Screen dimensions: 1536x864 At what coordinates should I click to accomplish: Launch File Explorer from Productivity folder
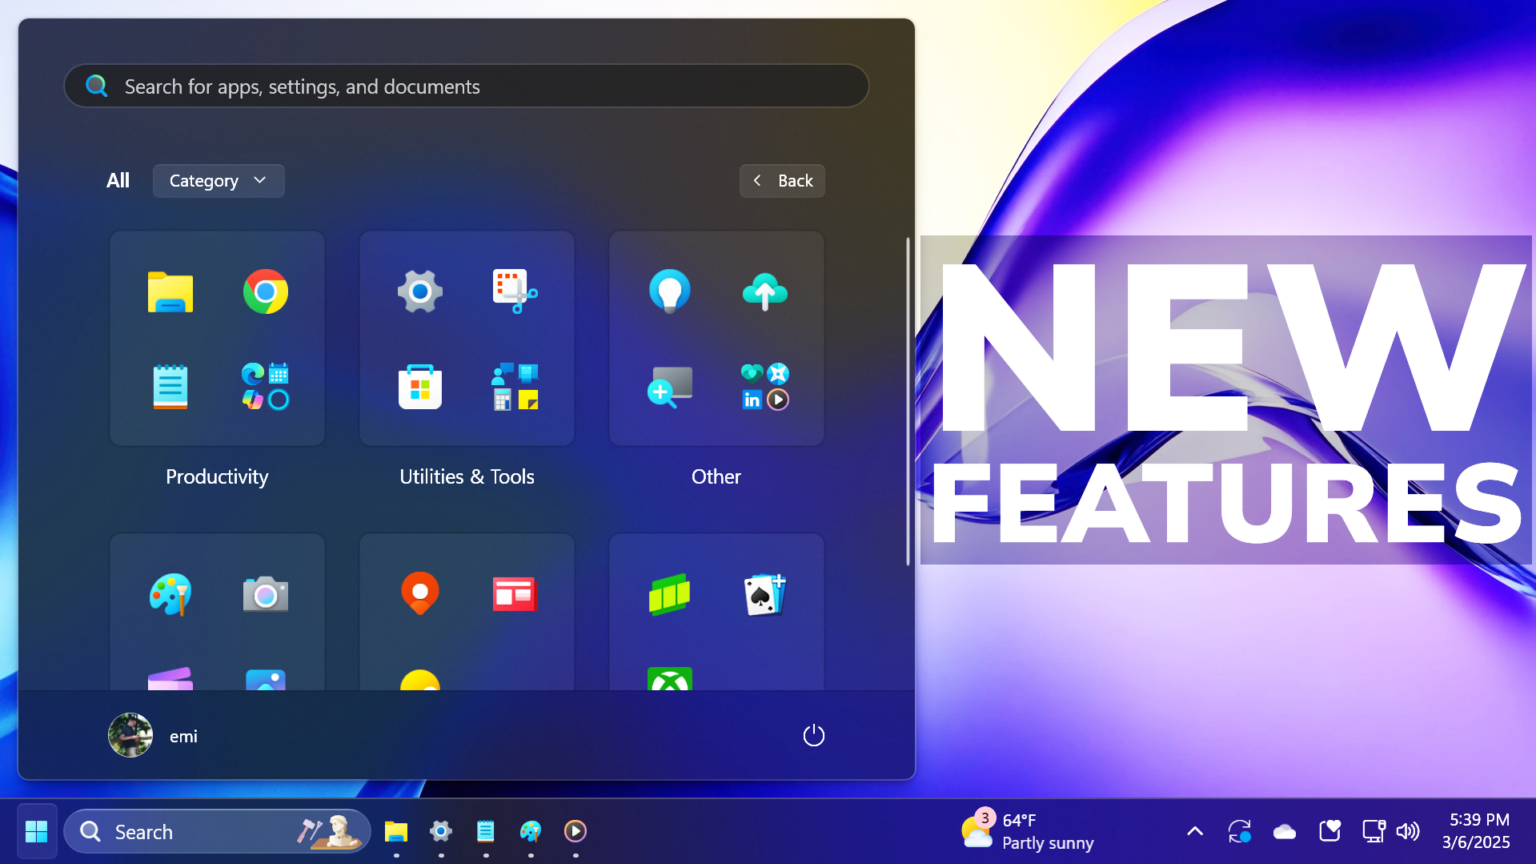tap(170, 292)
